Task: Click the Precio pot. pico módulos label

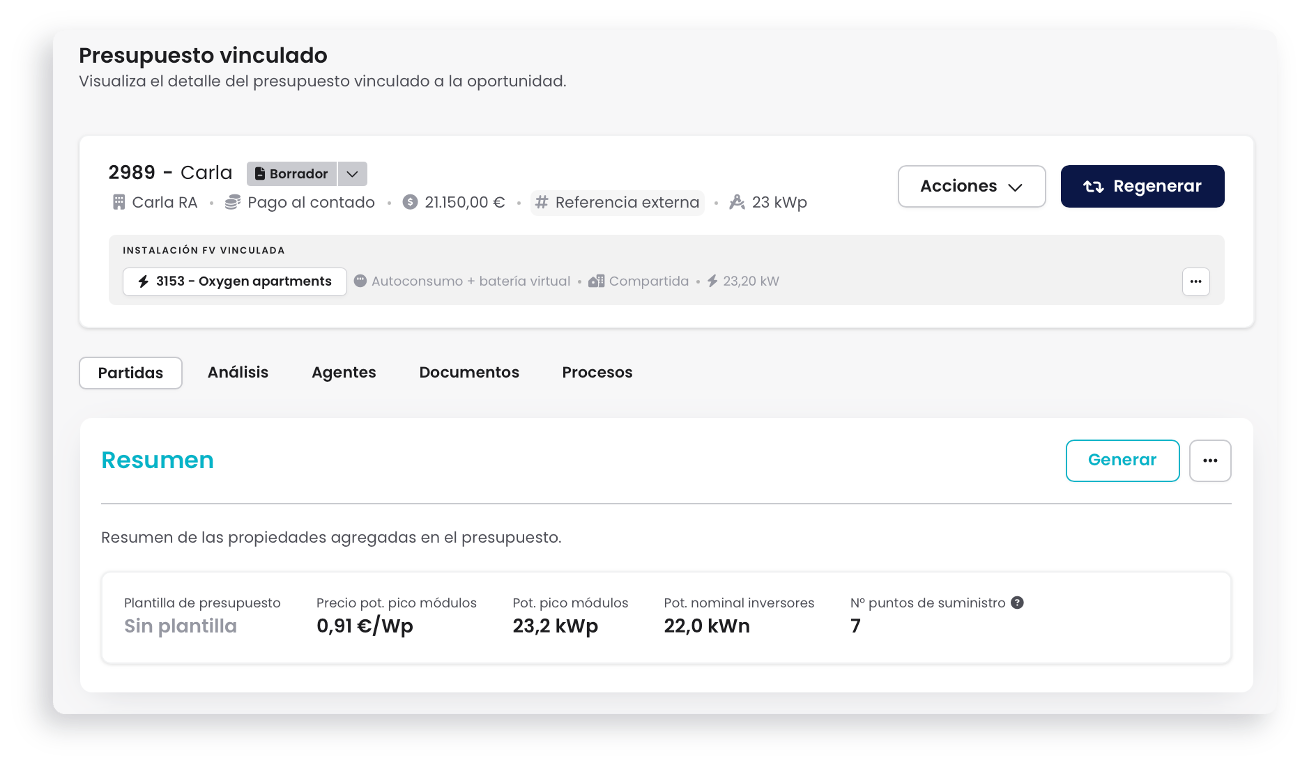Action: click(396, 603)
